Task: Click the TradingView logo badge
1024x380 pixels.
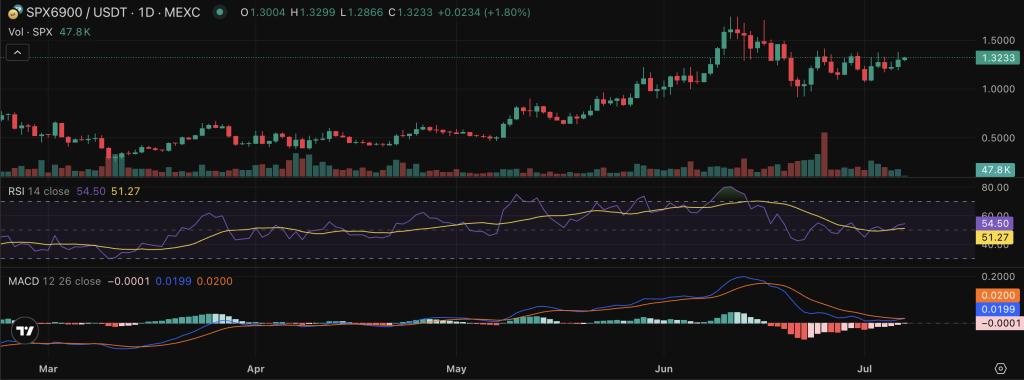Action: click(x=24, y=331)
